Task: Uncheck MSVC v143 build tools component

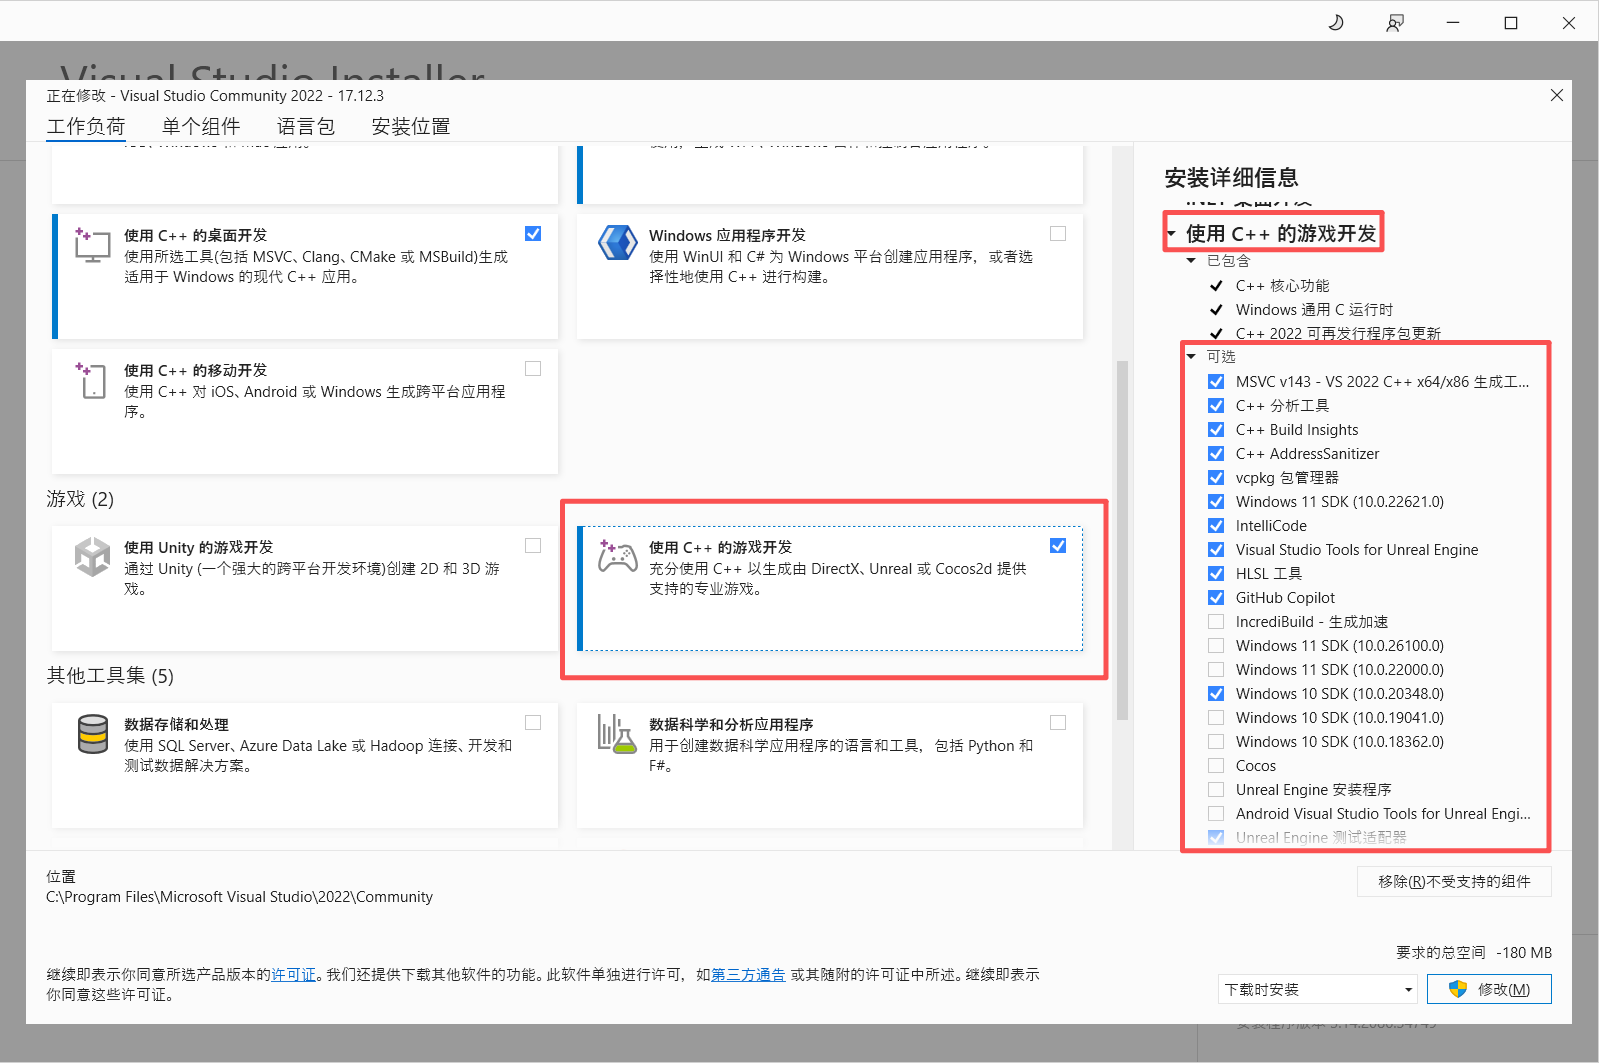Action: (1216, 381)
